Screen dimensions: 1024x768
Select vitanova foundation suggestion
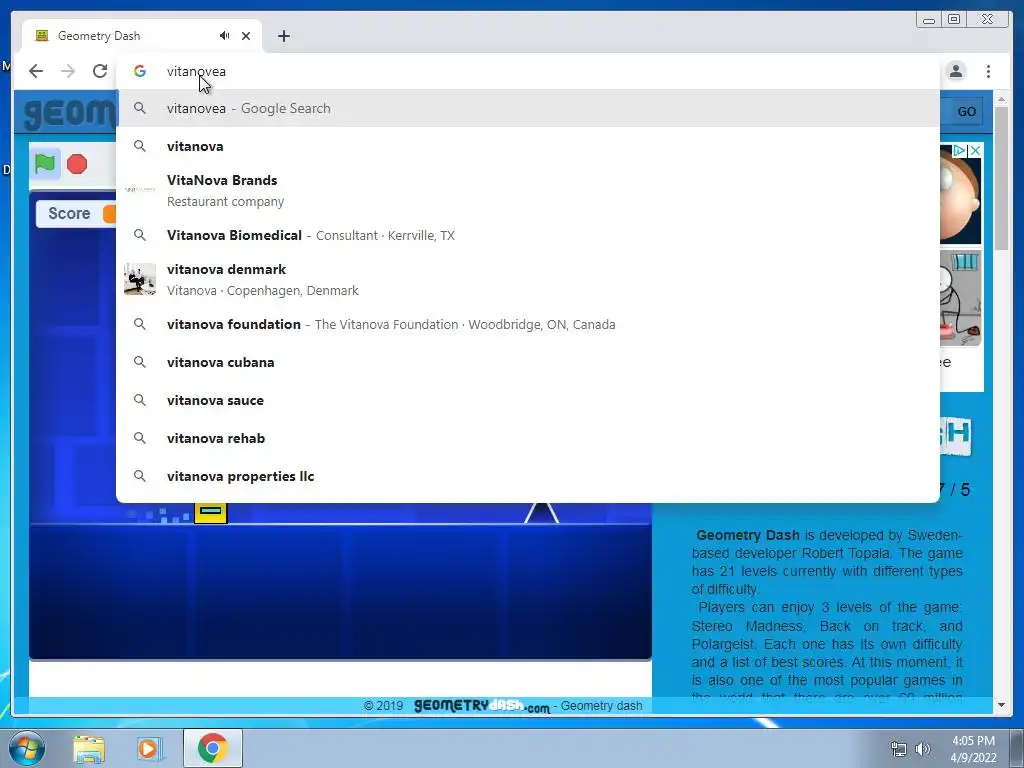point(528,325)
